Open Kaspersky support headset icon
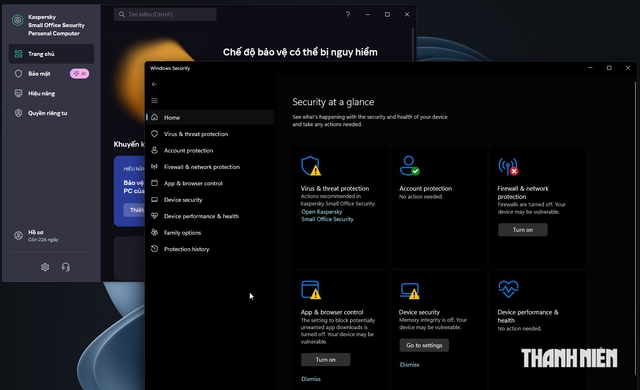This screenshot has height=390, width=640. click(66, 267)
